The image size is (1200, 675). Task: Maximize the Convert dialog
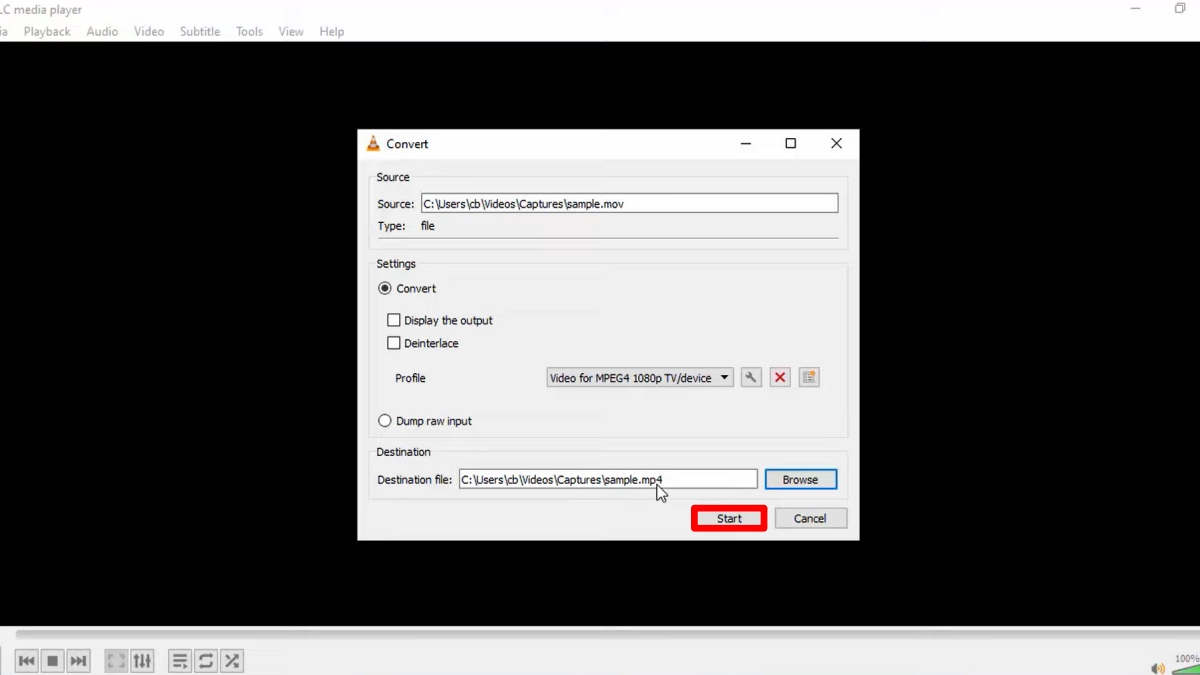[791, 144]
